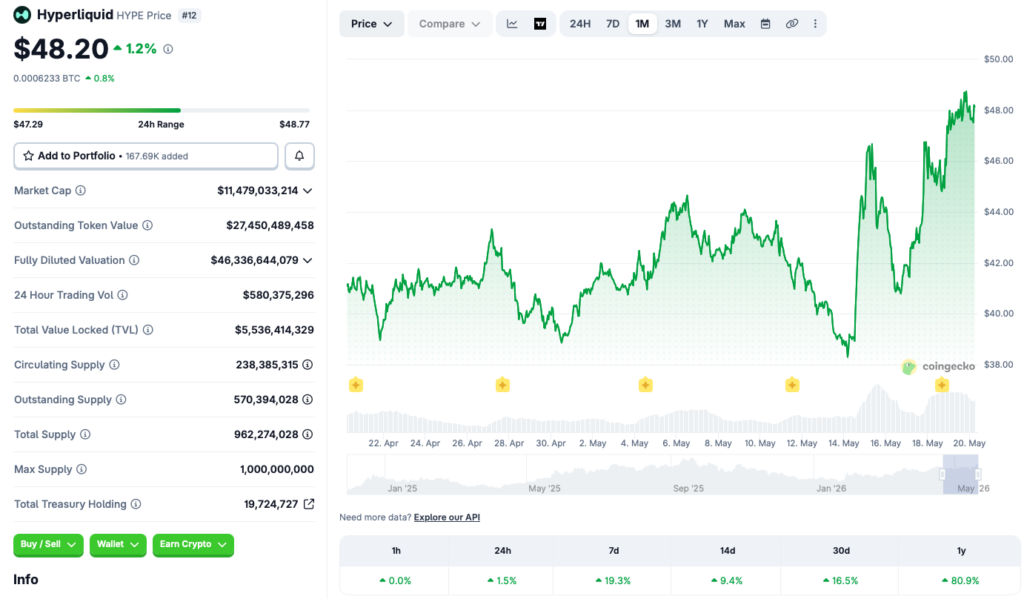
Task: Select the 1Y chart range
Action: pos(702,24)
